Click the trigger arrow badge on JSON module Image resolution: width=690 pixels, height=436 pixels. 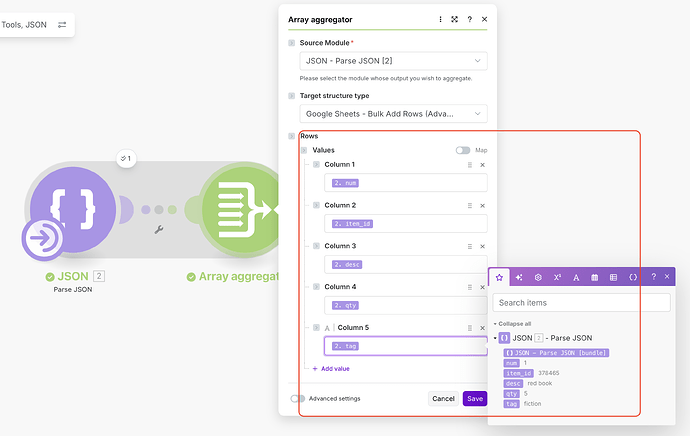pyautogui.click(x=43, y=238)
